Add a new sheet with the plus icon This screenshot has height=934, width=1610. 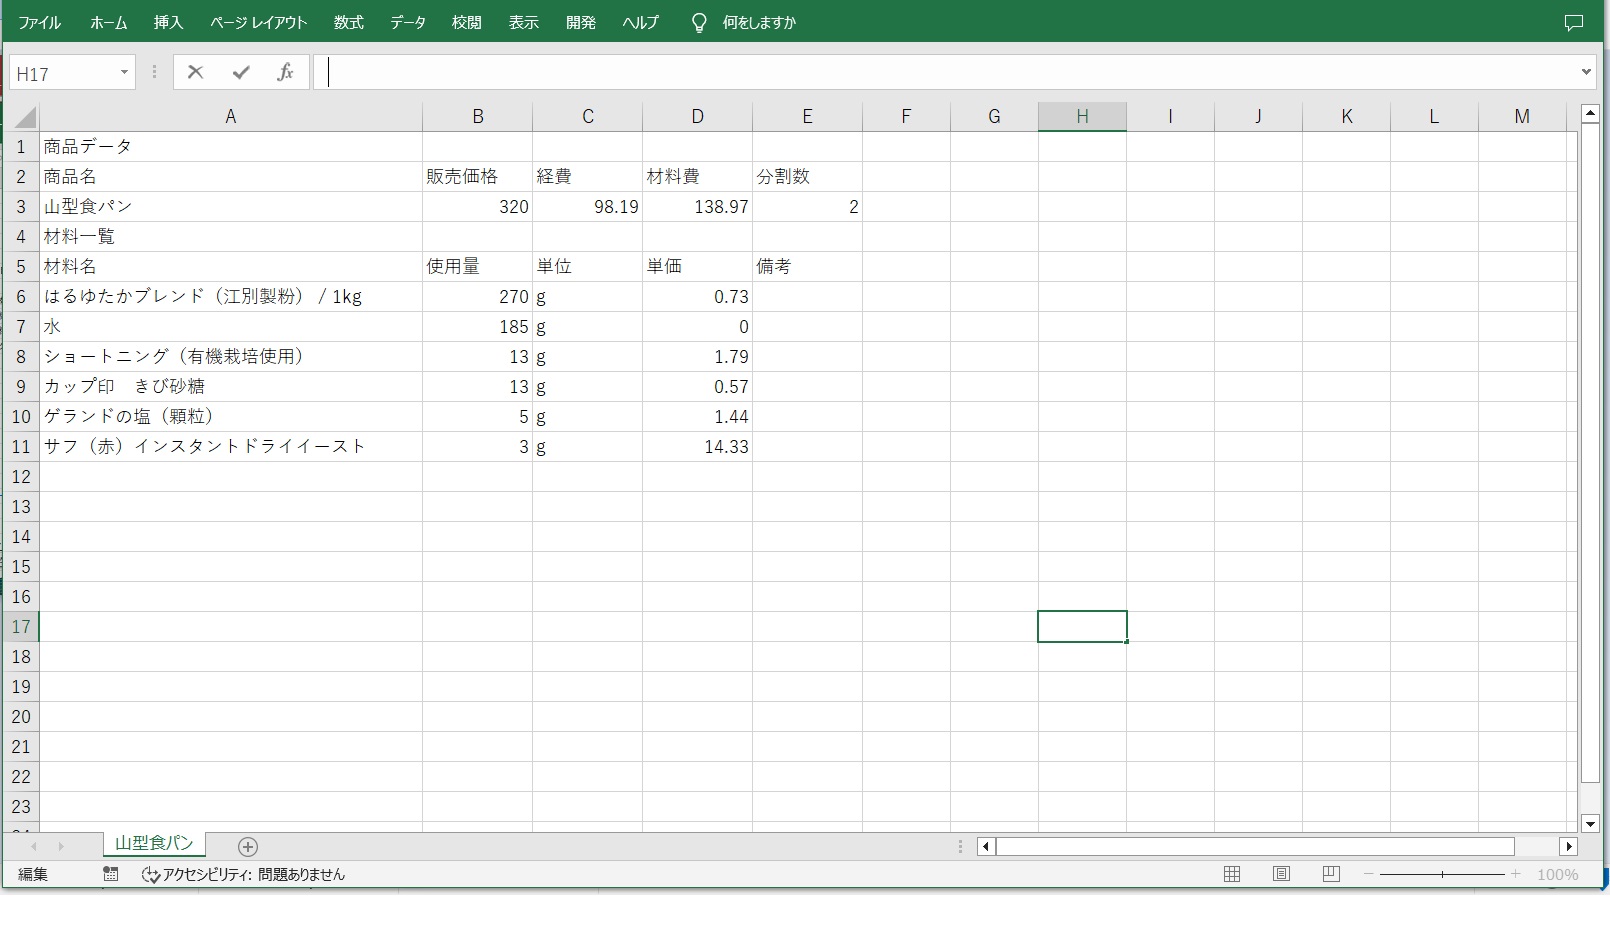point(248,847)
